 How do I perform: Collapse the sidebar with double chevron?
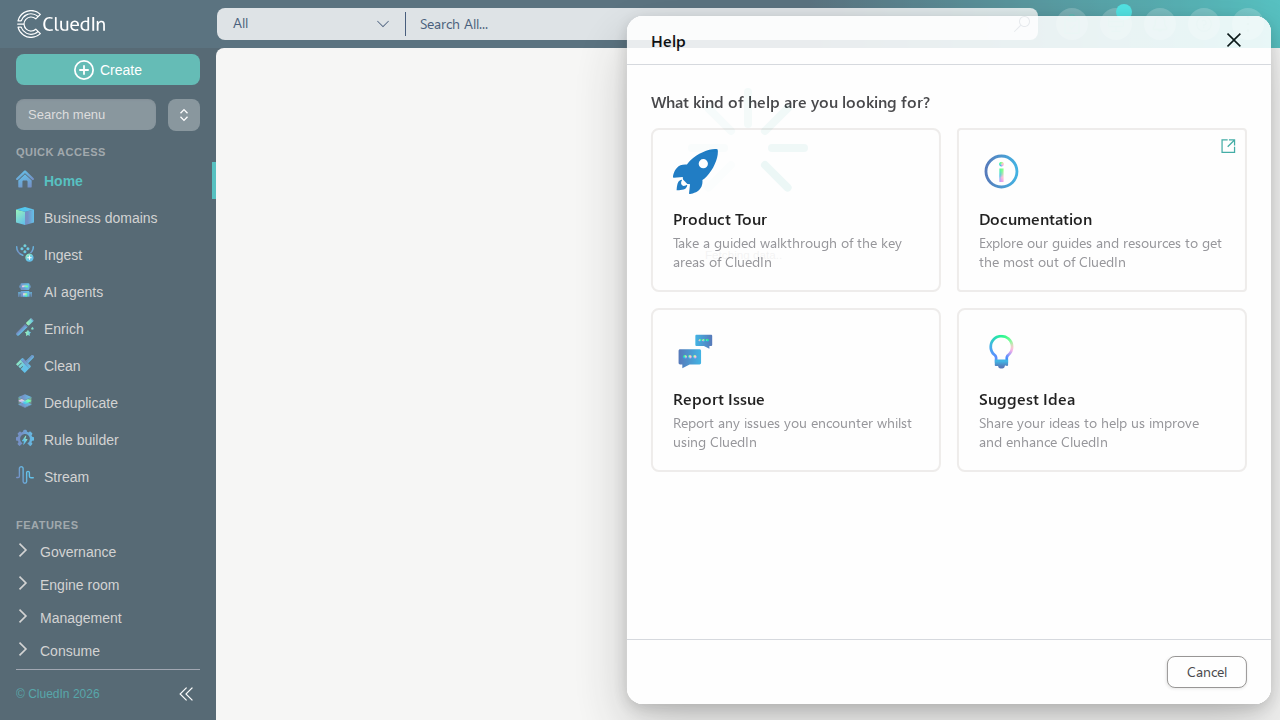pyautogui.click(x=186, y=694)
